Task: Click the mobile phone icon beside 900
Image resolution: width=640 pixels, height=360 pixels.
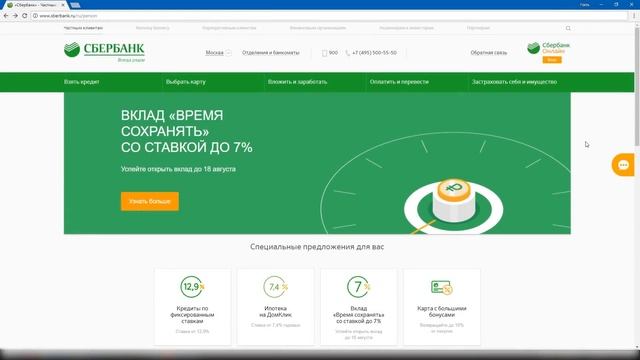Action: pos(324,53)
